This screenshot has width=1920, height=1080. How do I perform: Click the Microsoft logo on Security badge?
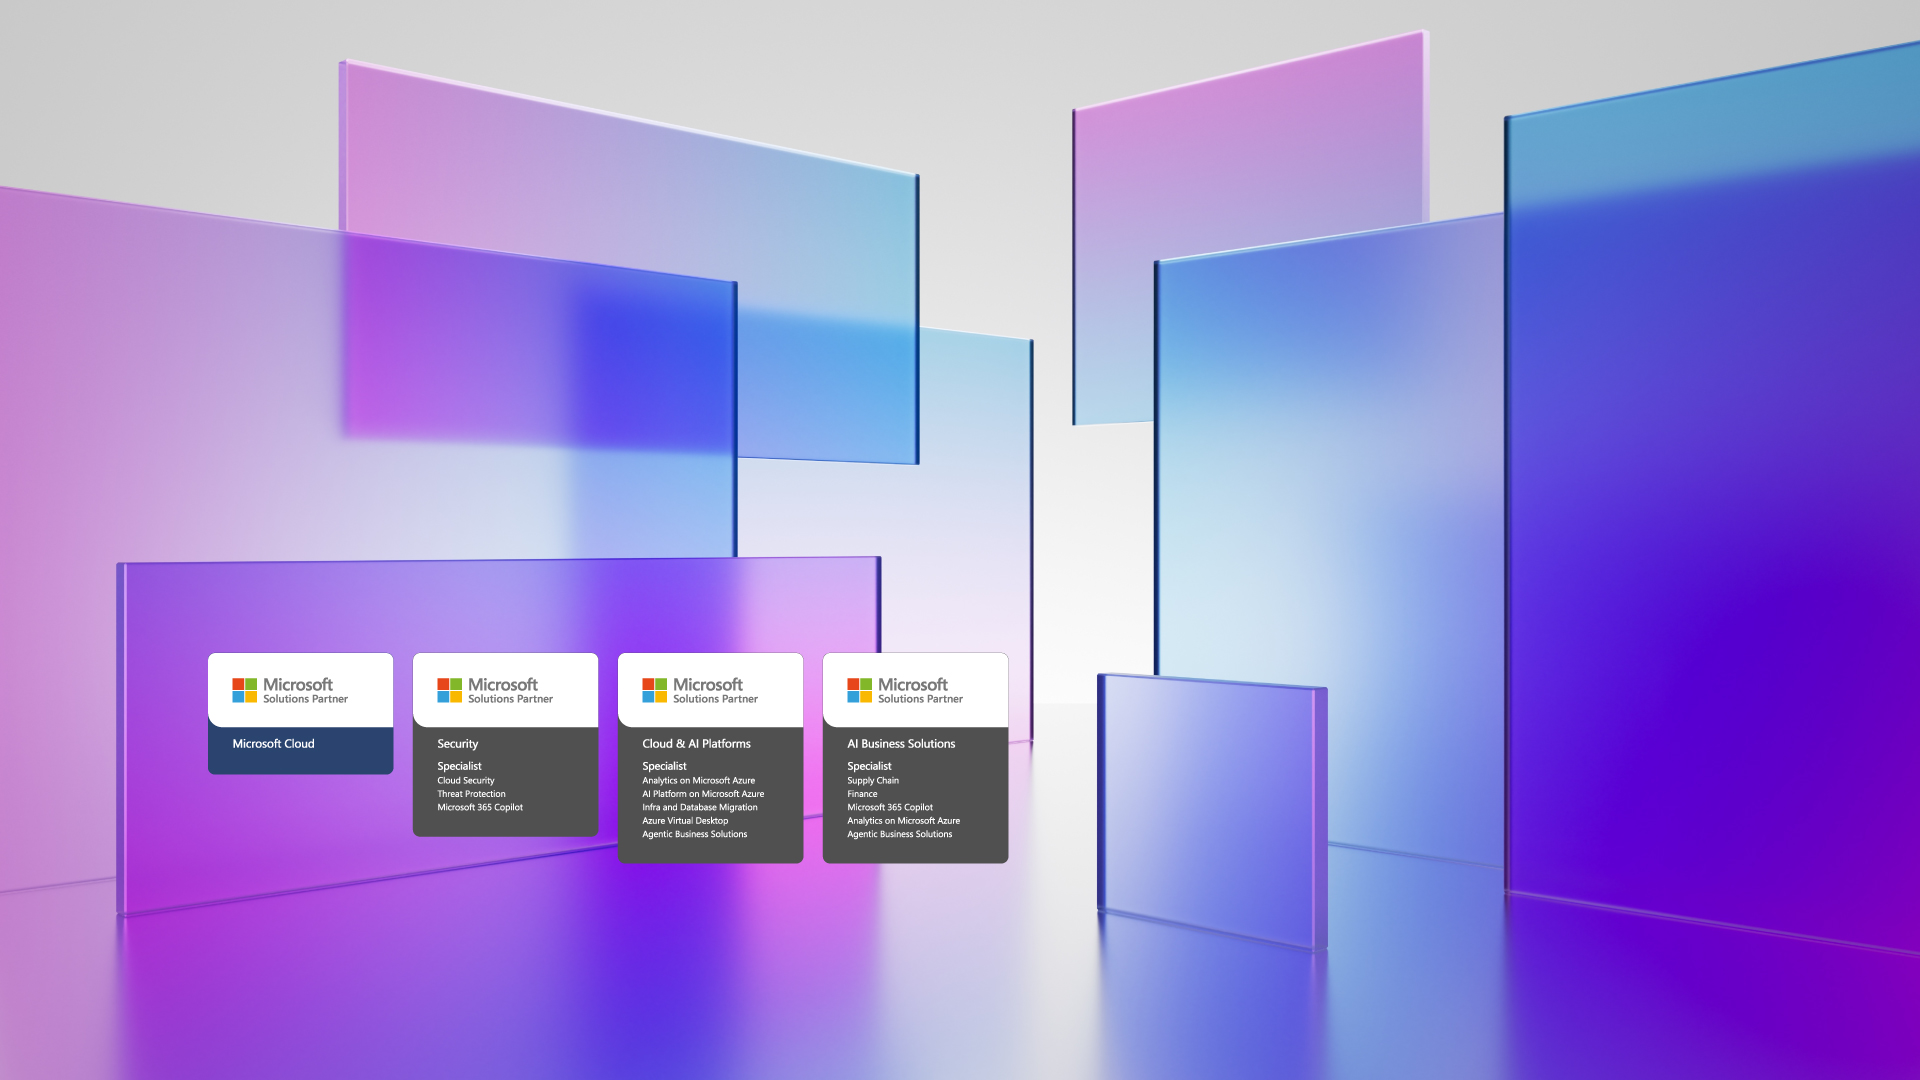click(x=450, y=690)
